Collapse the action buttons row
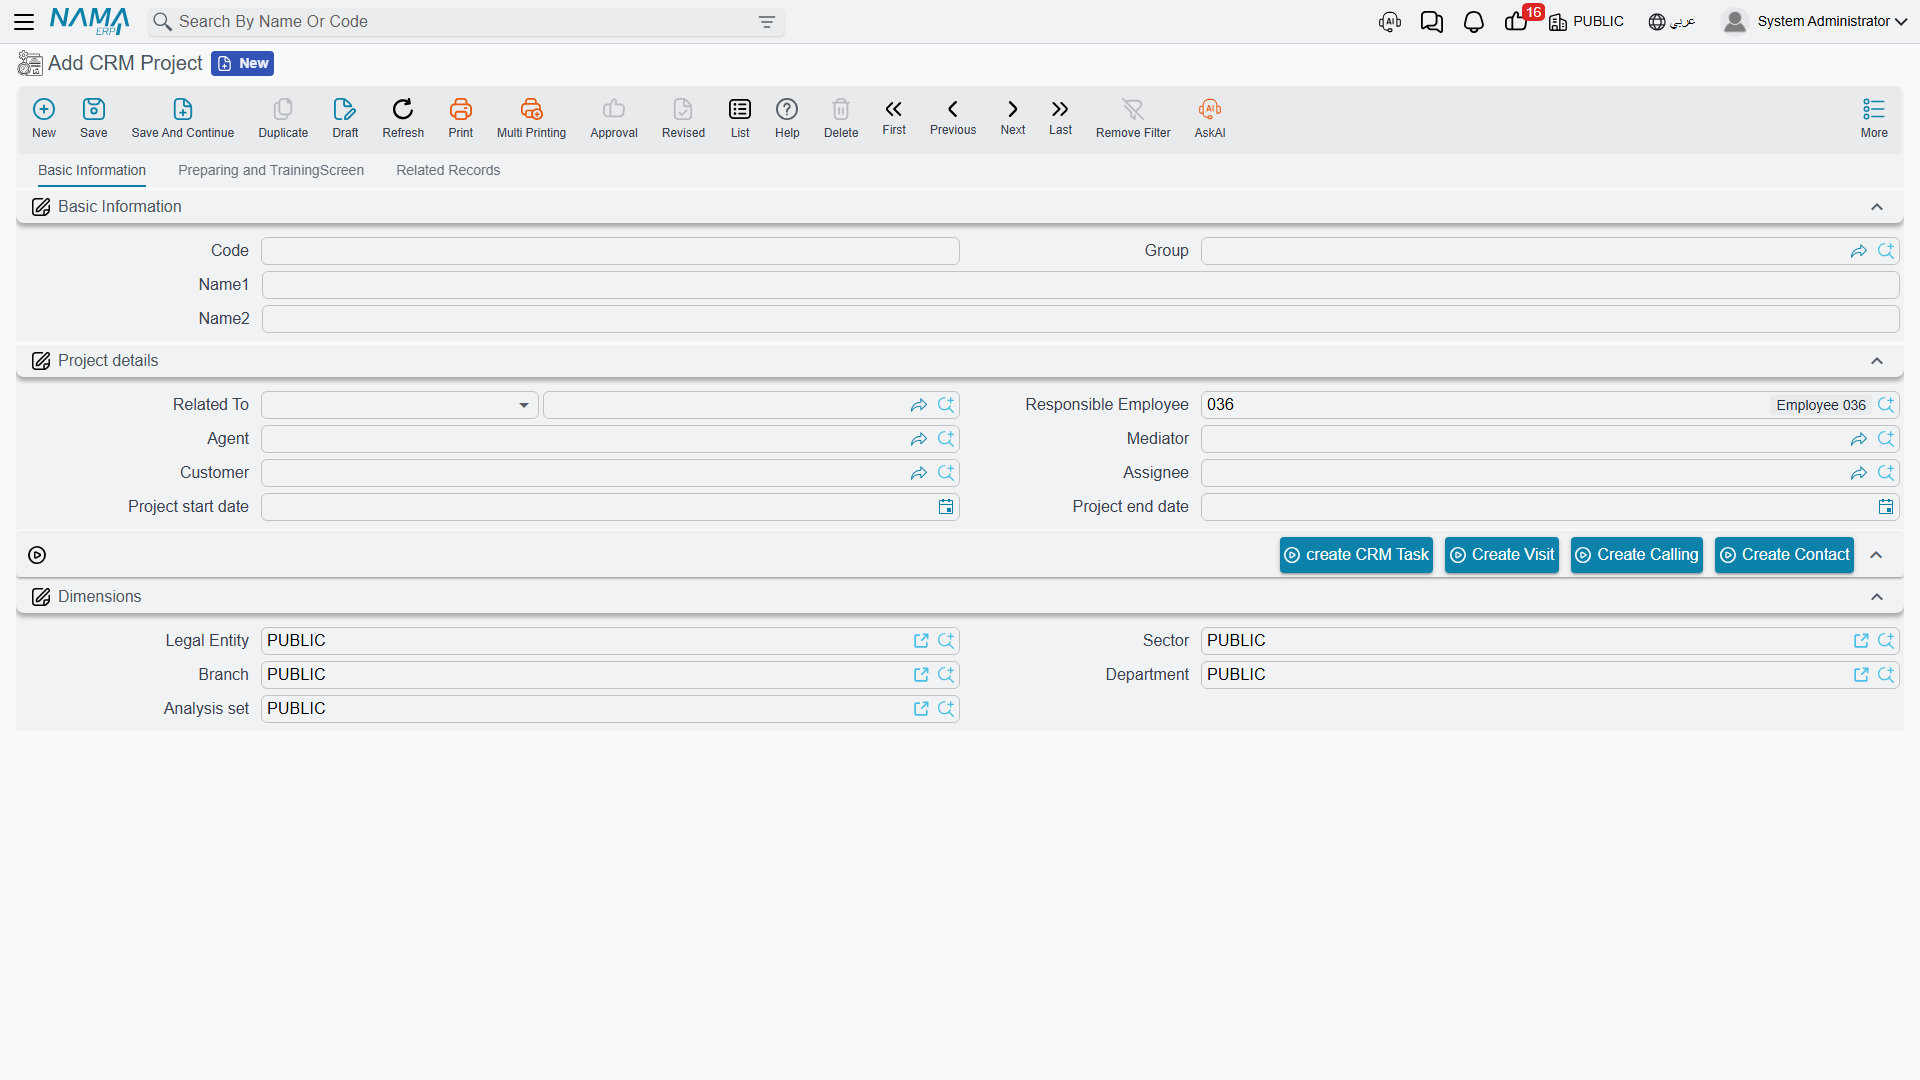Screen dimensions: 1920x1080 click(x=1877, y=555)
